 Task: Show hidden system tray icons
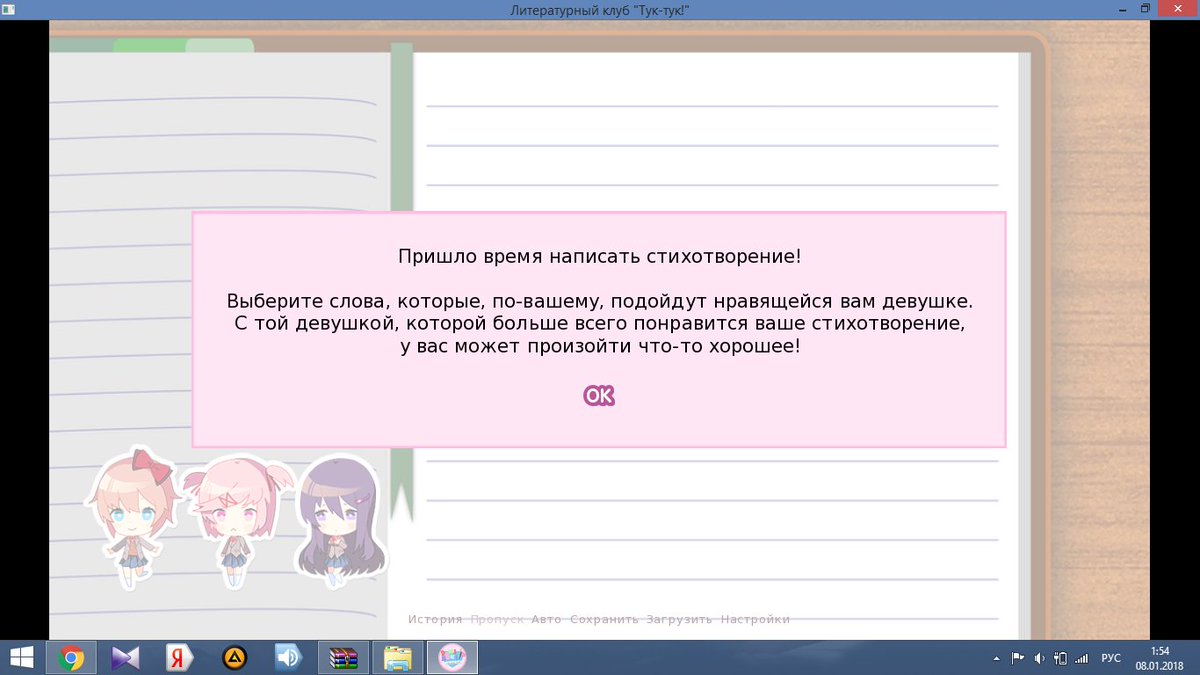pyautogui.click(x=996, y=658)
